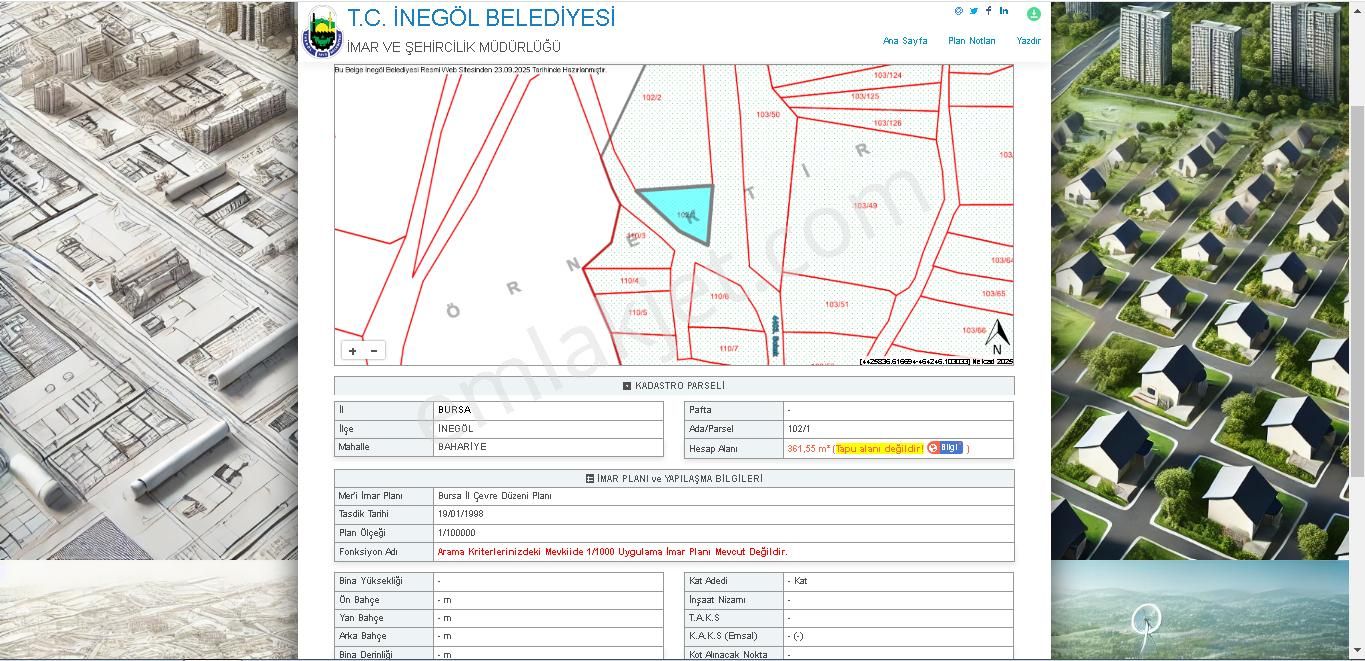Collapse the Kadastro Parseli section header
The width and height of the screenshot is (1365, 661).
(x=674, y=386)
